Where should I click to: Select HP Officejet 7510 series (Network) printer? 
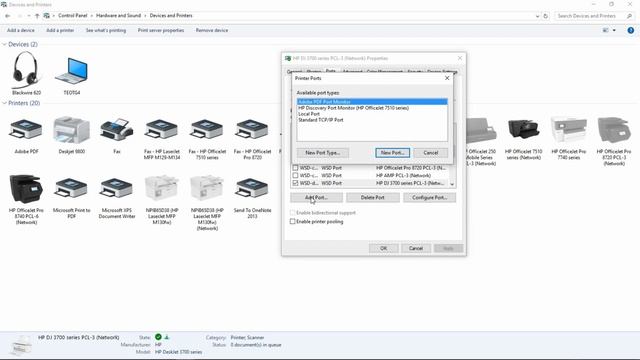pos(524,139)
